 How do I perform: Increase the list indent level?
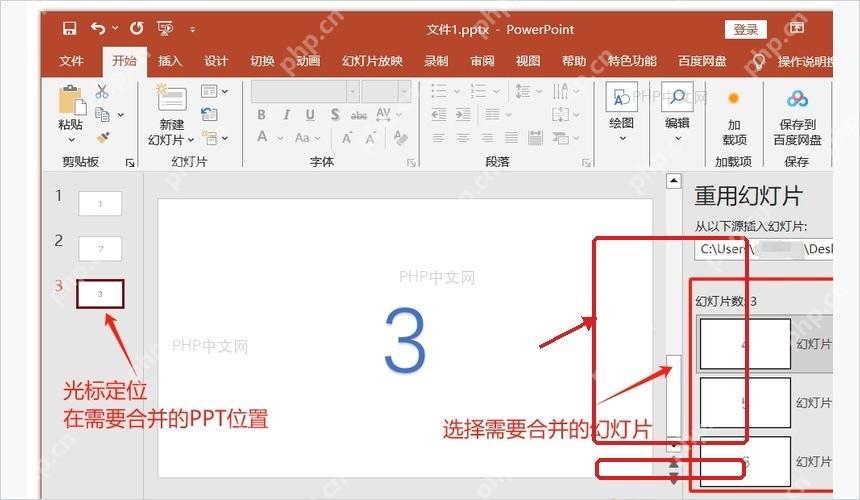click(463, 114)
